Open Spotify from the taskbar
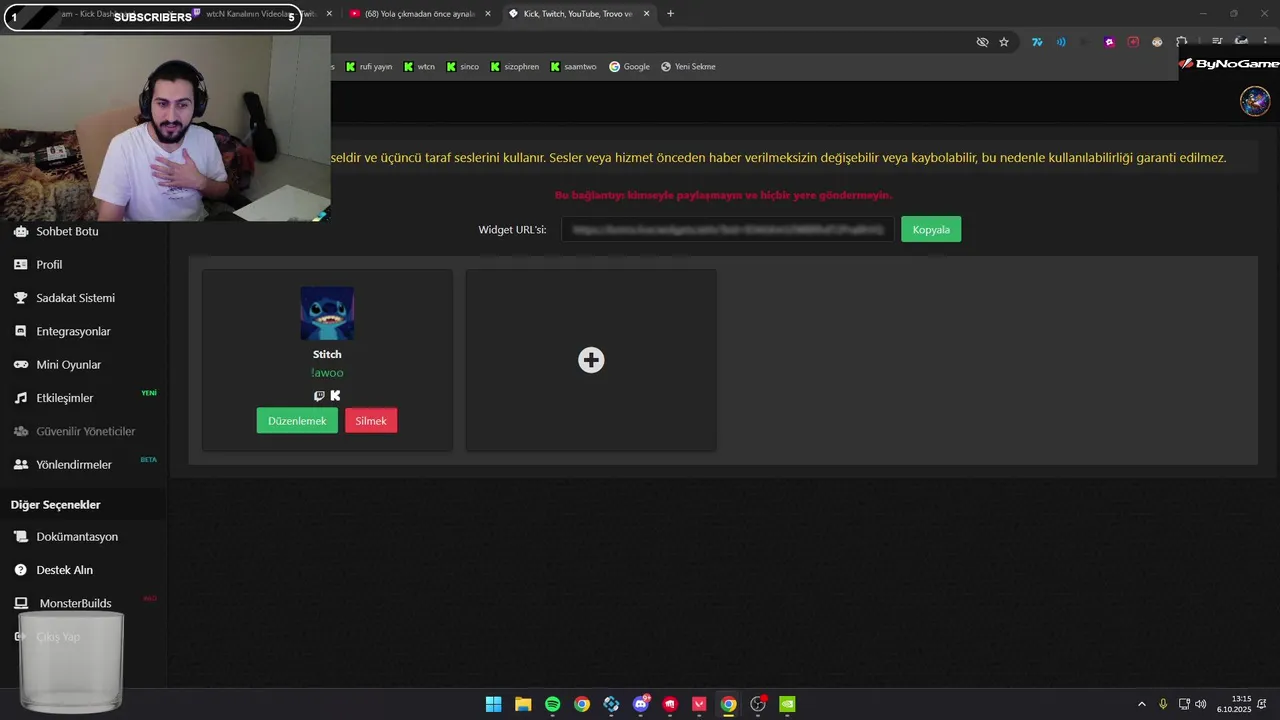The width and height of the screenshot is (1280, 720). 553,704
